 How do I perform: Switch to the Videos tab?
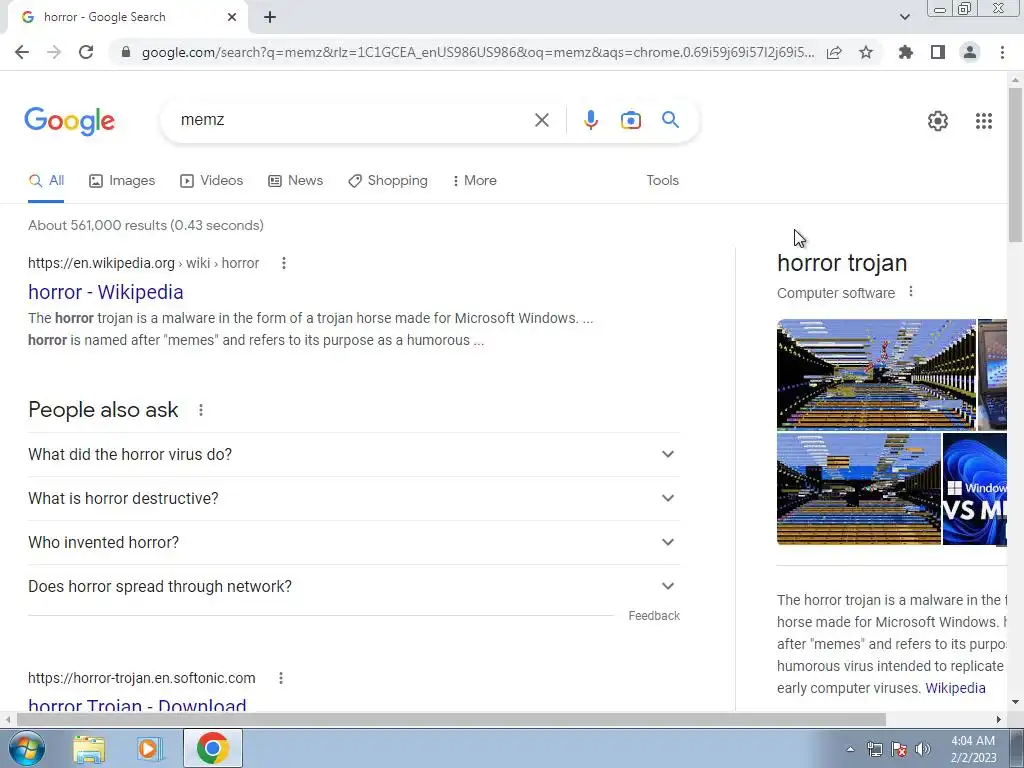(212, 181)
